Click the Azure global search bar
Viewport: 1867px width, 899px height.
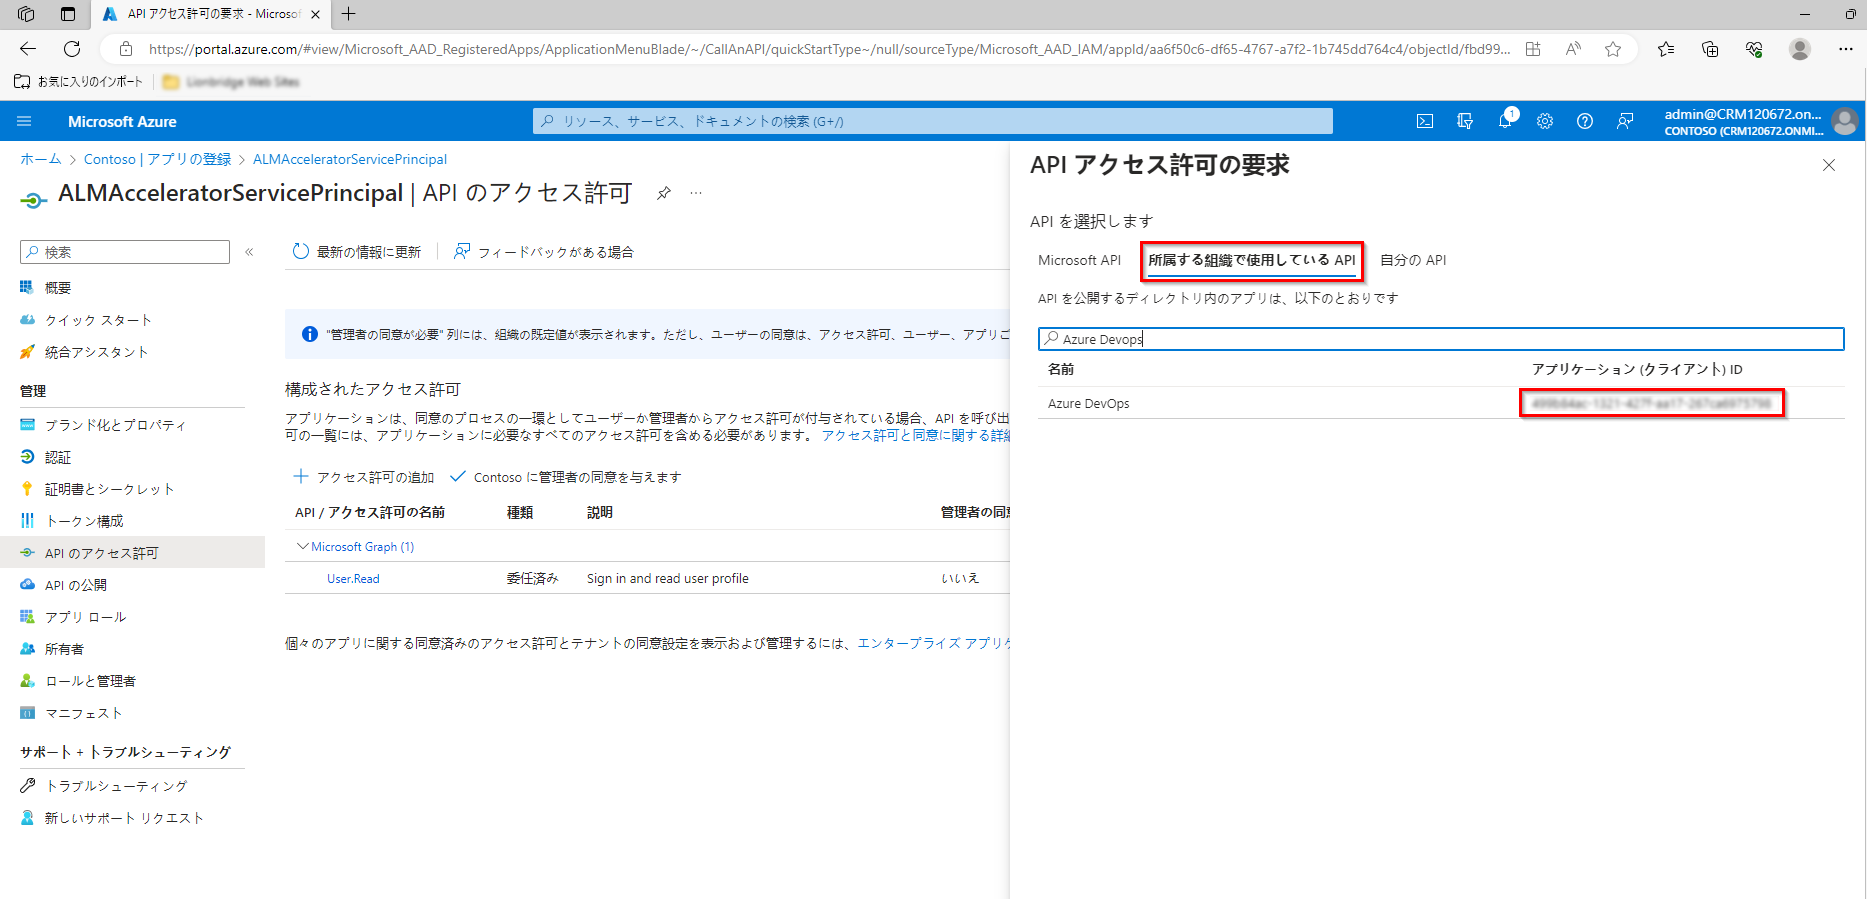click(x=932, y=121)
